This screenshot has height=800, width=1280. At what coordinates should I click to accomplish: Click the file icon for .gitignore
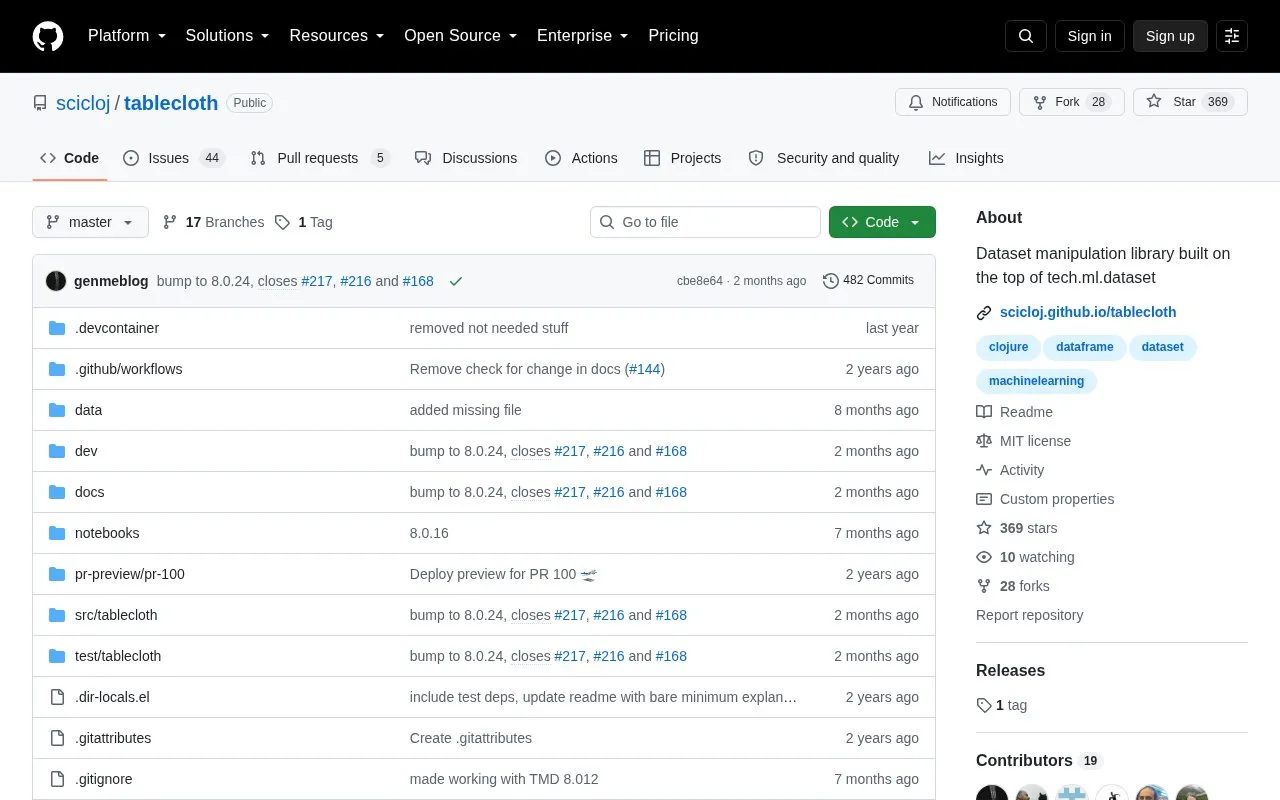coord(57,779)
